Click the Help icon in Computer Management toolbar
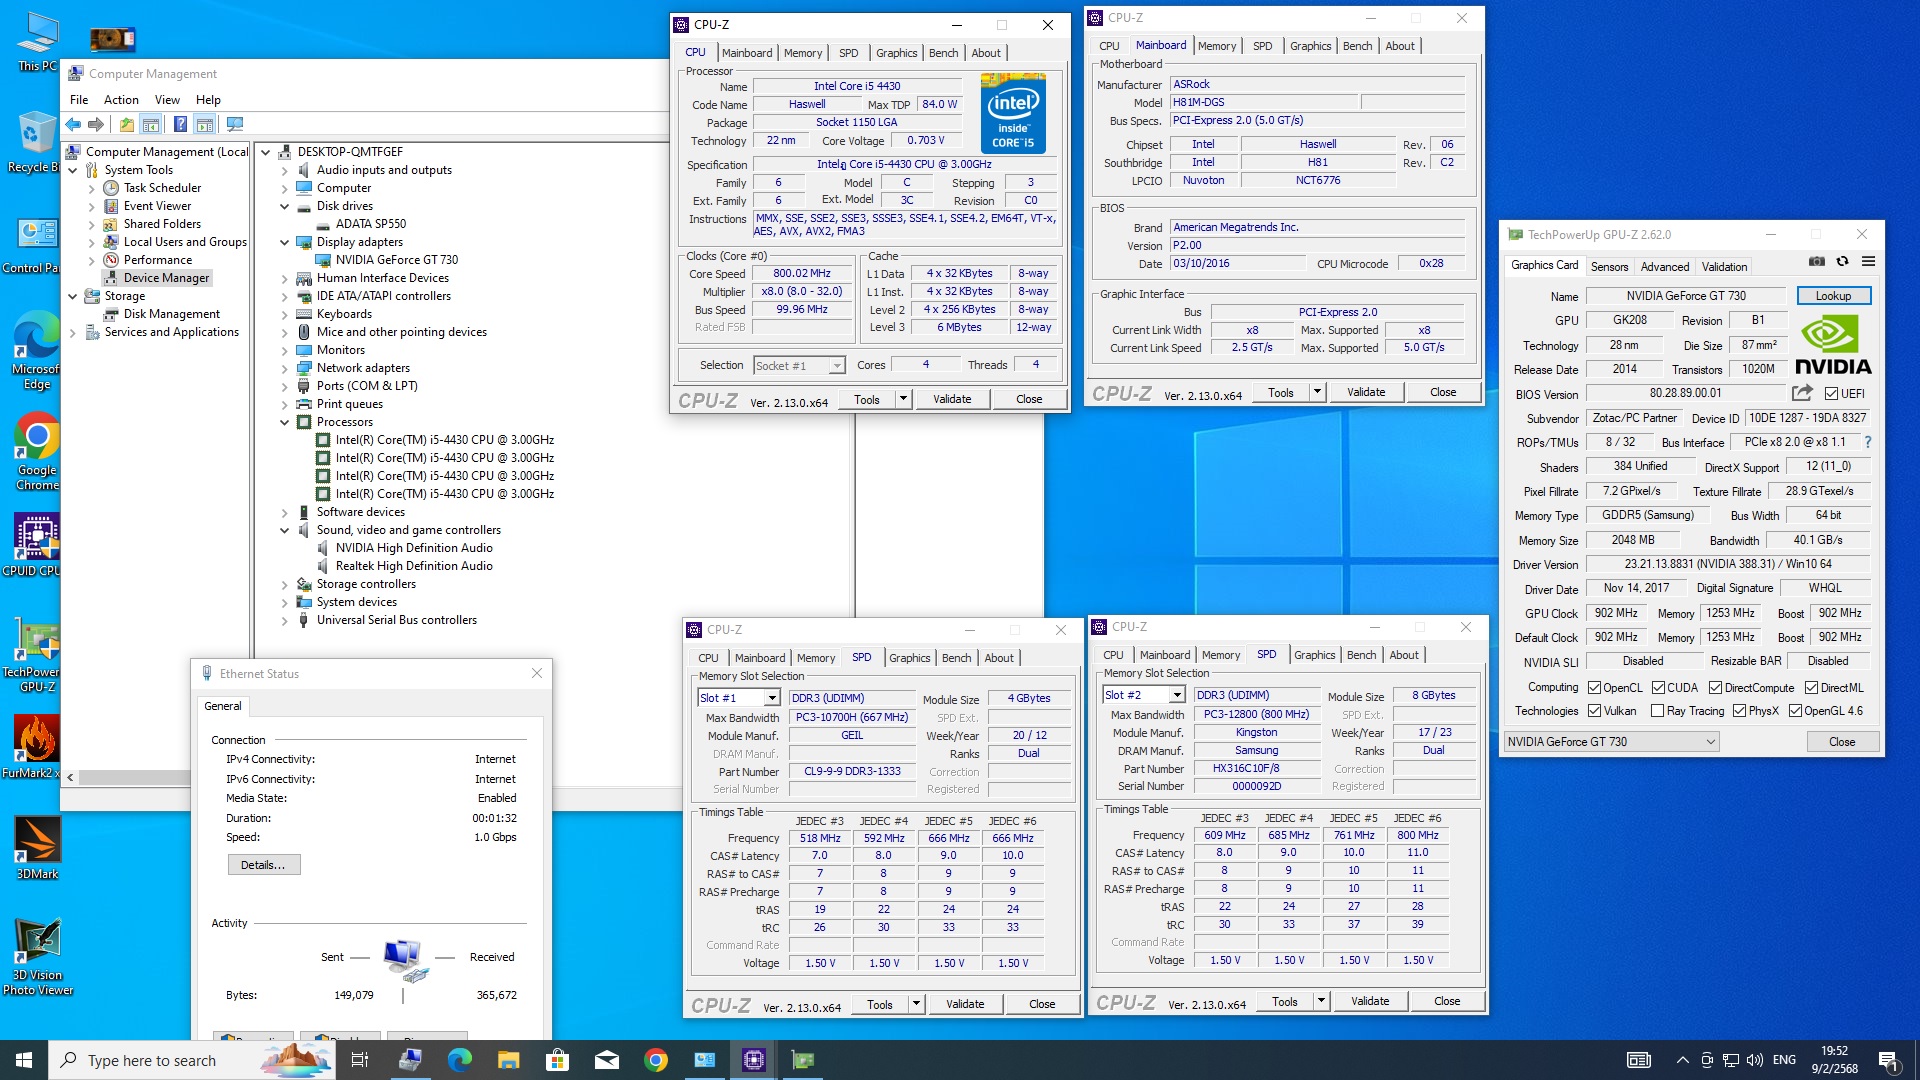Image resolution: width=1920 pixels, height=1080 pixels. [x=180, y=124]
